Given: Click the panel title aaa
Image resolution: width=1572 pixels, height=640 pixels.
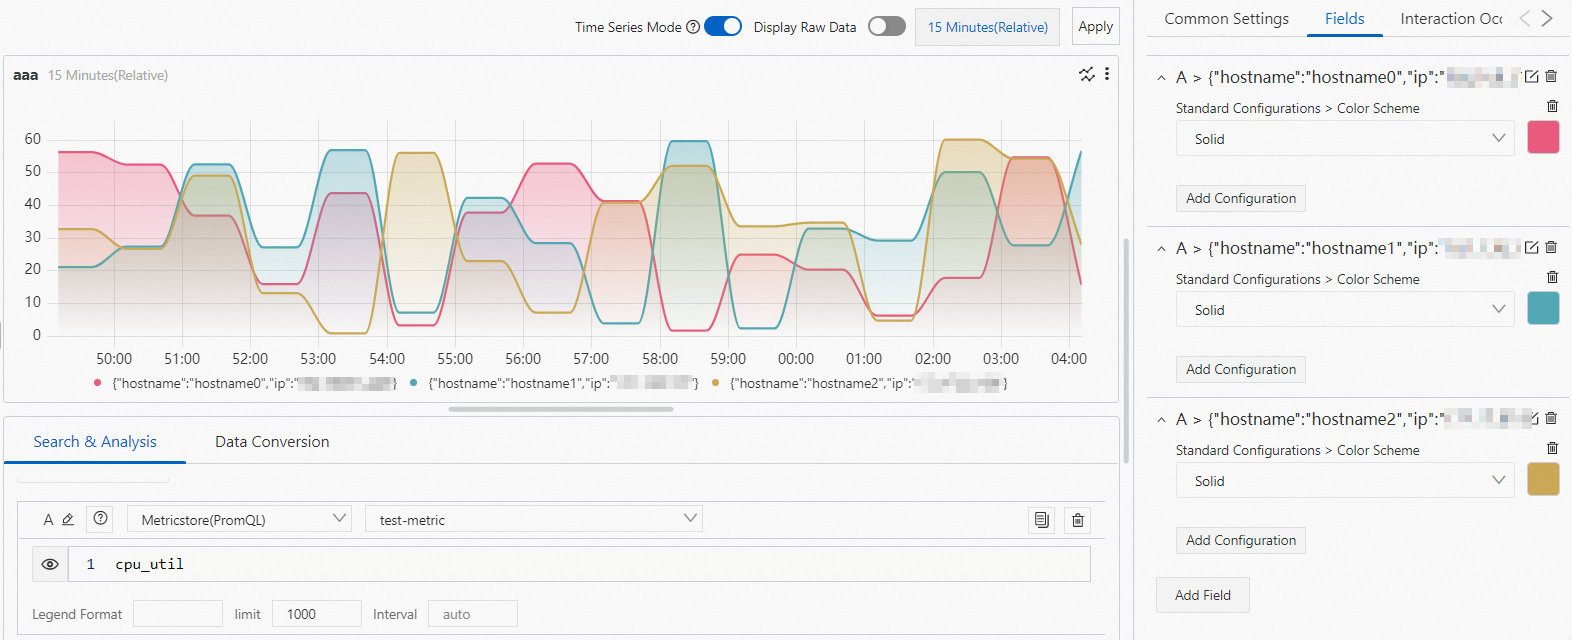Looking at the screenshot, I should point(25,75).
